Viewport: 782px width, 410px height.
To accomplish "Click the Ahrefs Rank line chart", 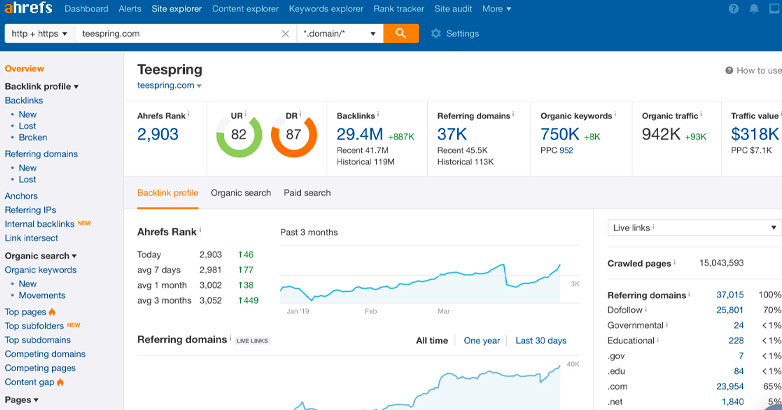I will pyautogui.click(x=420, y=282).
